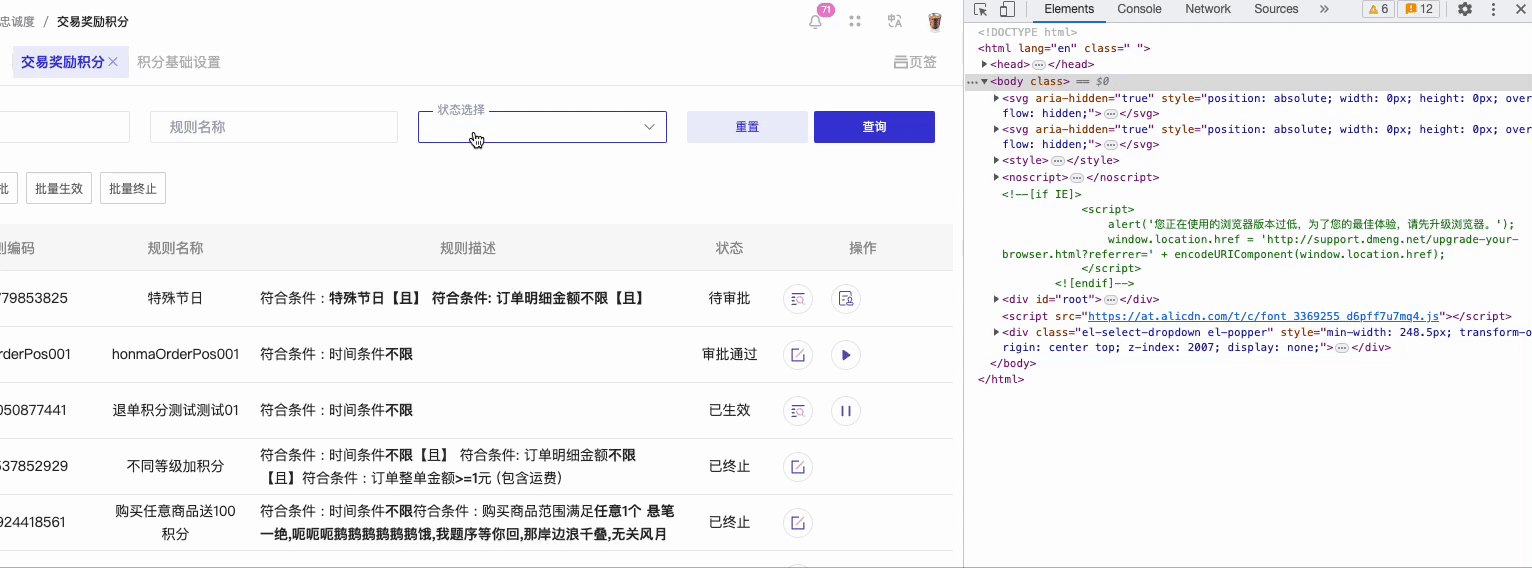1532x568 pixels.
Task: Select the html lang="en" element line
Action: 1064,48
